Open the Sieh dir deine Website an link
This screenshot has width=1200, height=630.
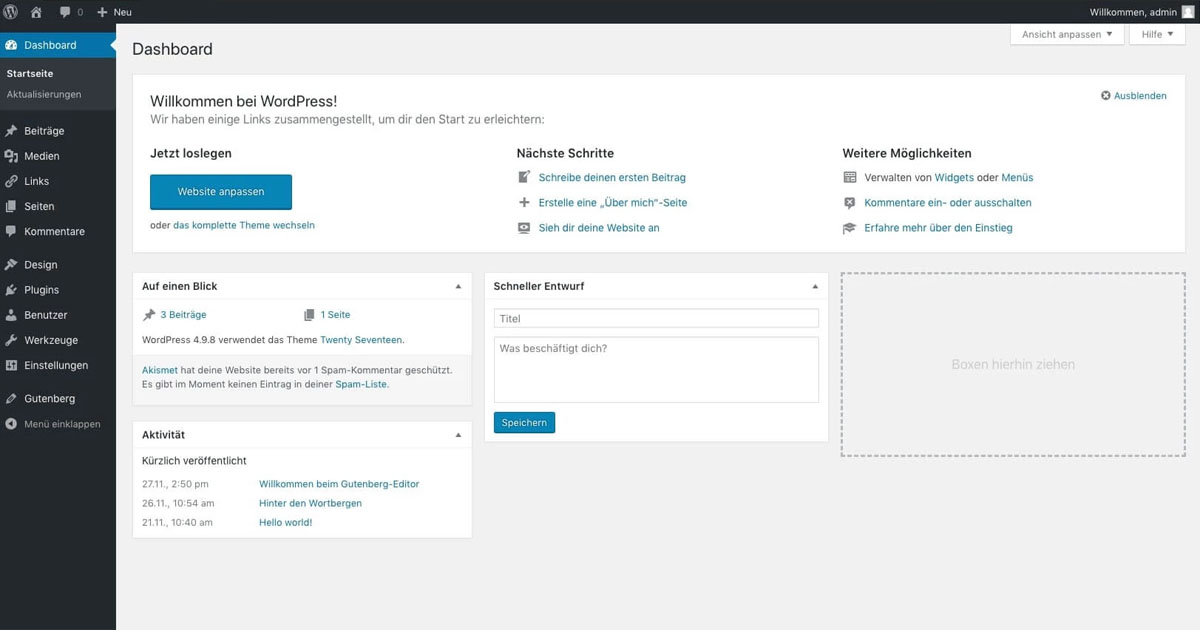(x=599, y=227)
